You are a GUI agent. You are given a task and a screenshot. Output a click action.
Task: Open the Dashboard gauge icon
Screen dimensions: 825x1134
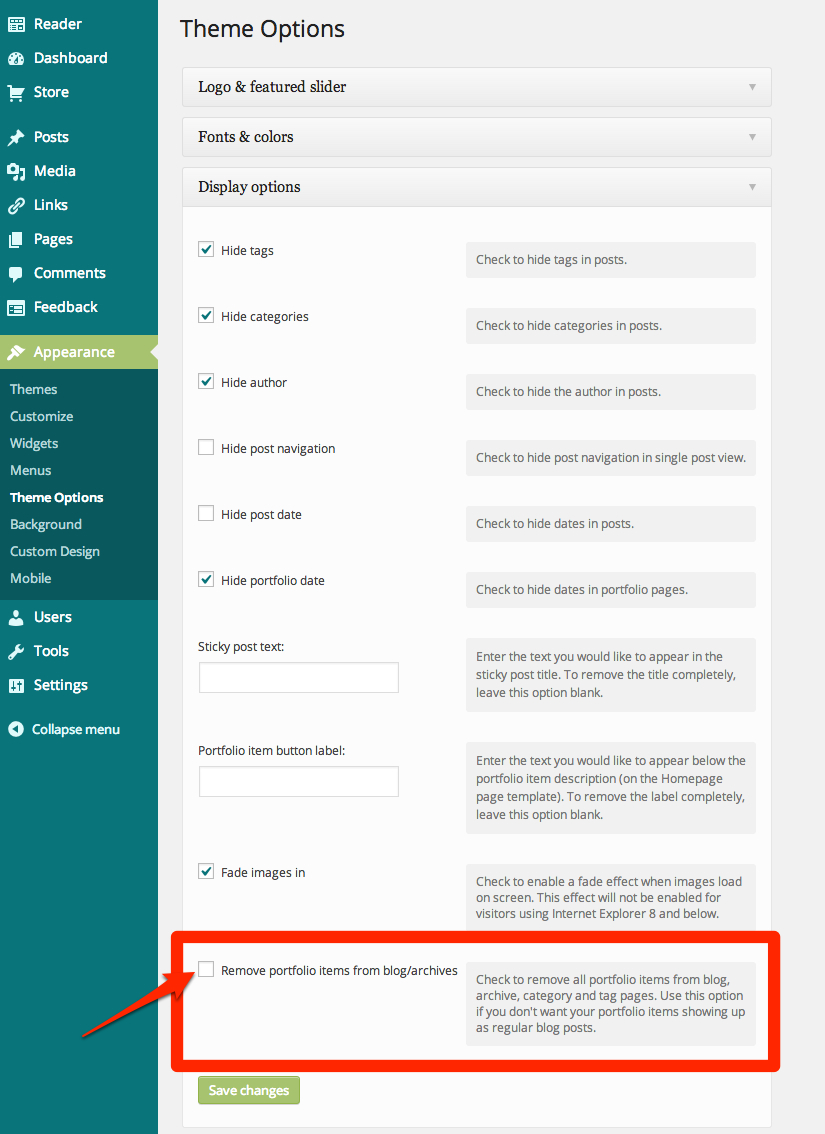pos(16,58)
